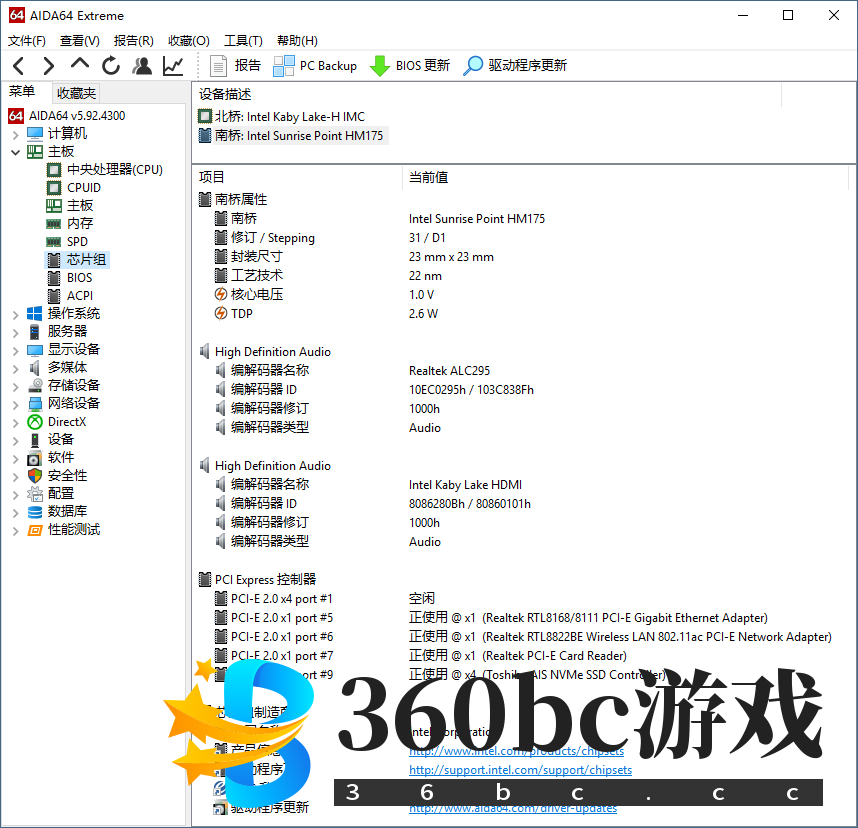Click the Back navigation arrow
The width and height of the screenshot is (858, 828).
click(18, 66)
